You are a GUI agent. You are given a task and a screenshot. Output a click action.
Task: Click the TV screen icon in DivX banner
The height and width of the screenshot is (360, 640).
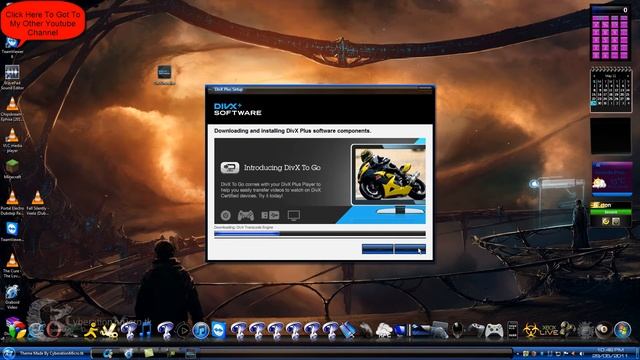coord(293,215)
